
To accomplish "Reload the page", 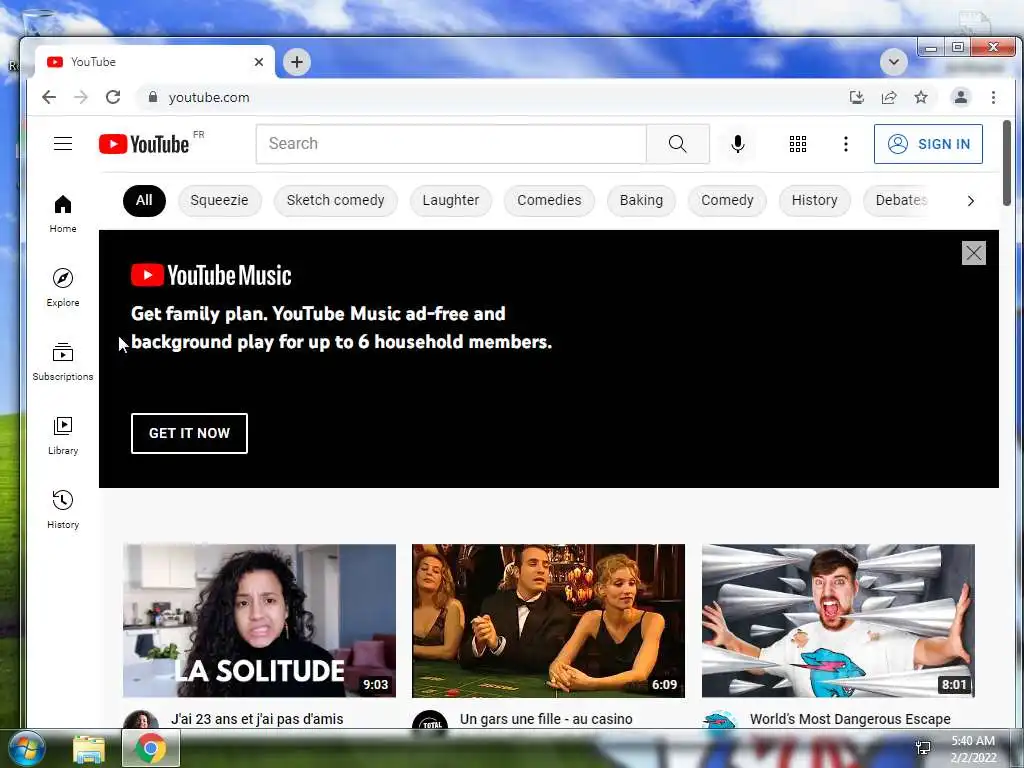I will coord(113,97).
